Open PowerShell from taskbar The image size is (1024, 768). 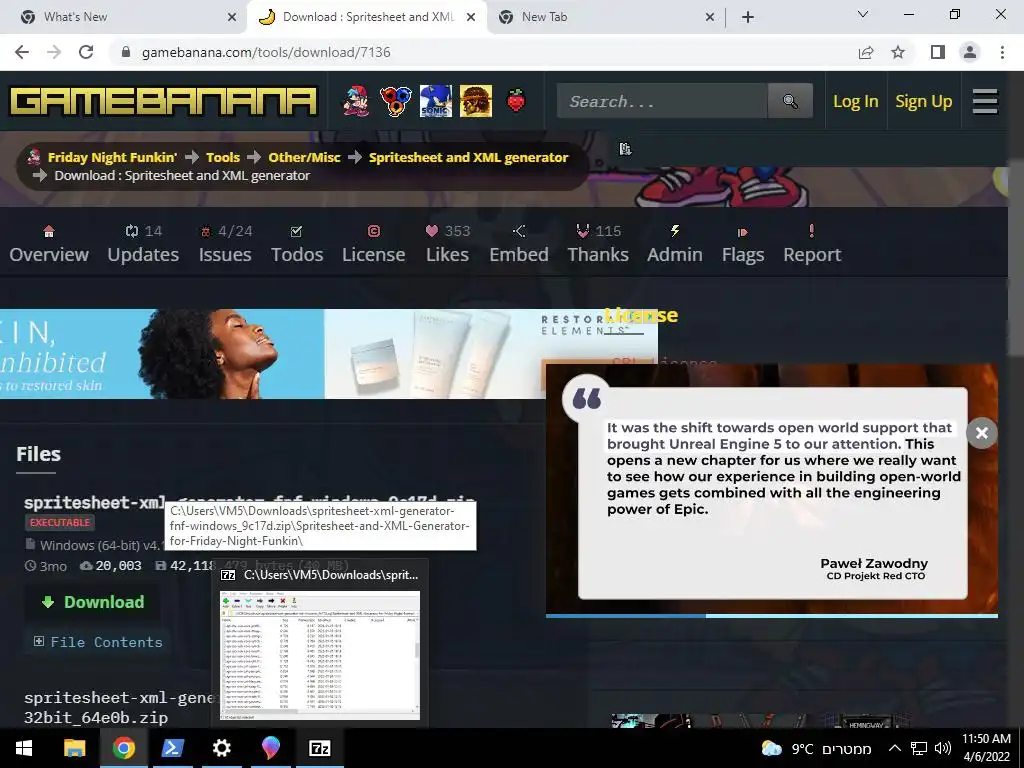(172, 748)
